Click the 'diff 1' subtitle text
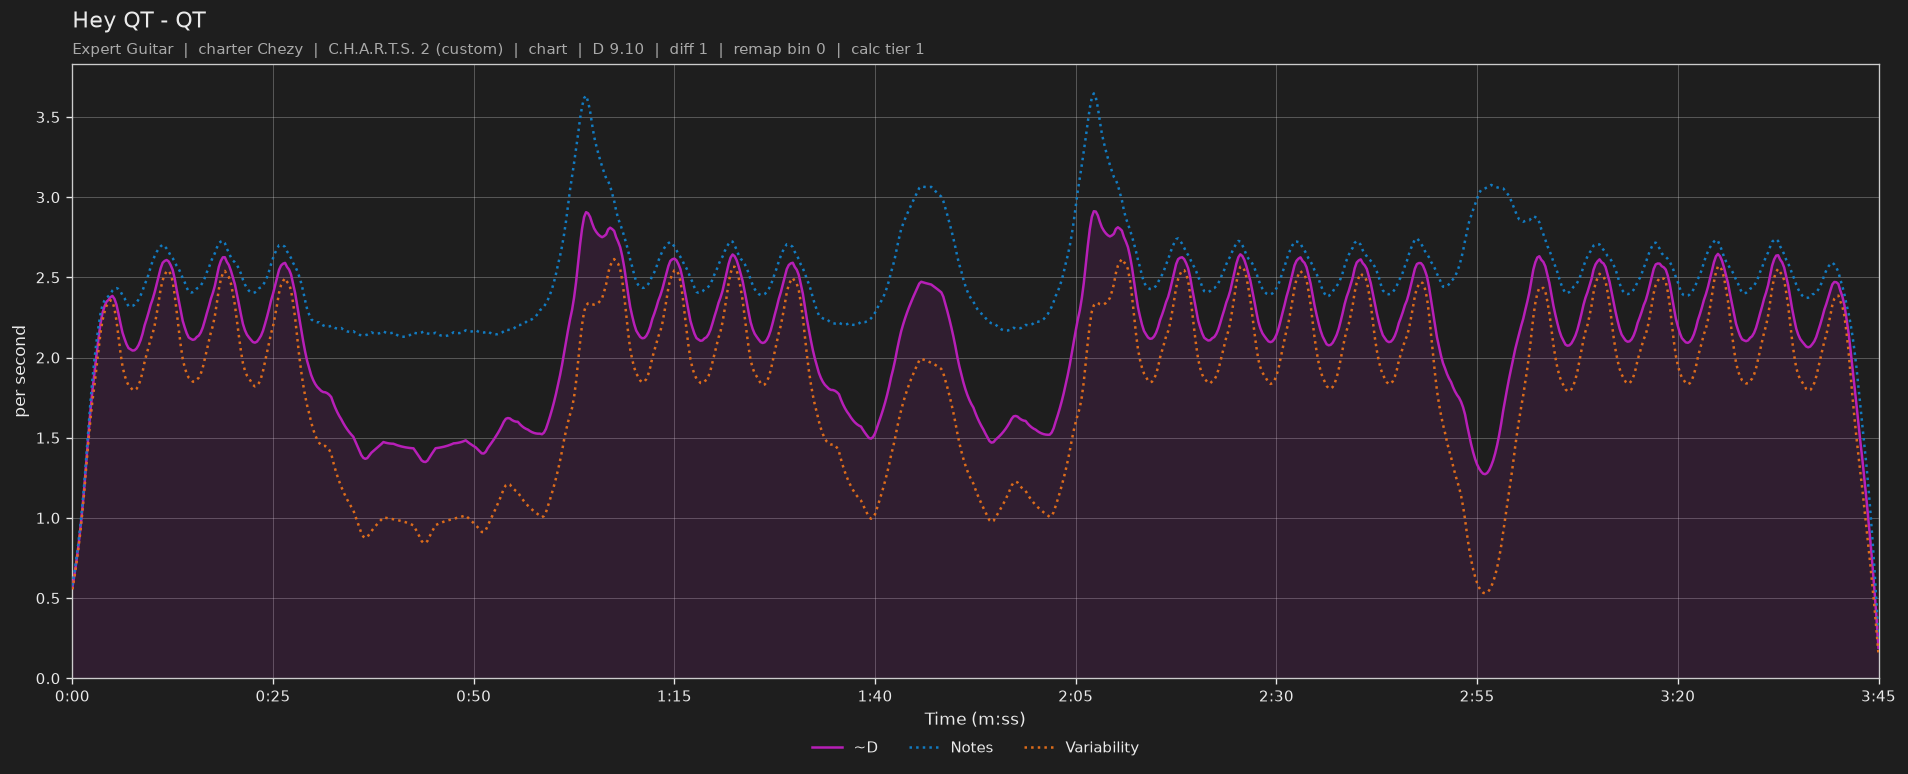1908x774 pixels. tap(688, 49)
